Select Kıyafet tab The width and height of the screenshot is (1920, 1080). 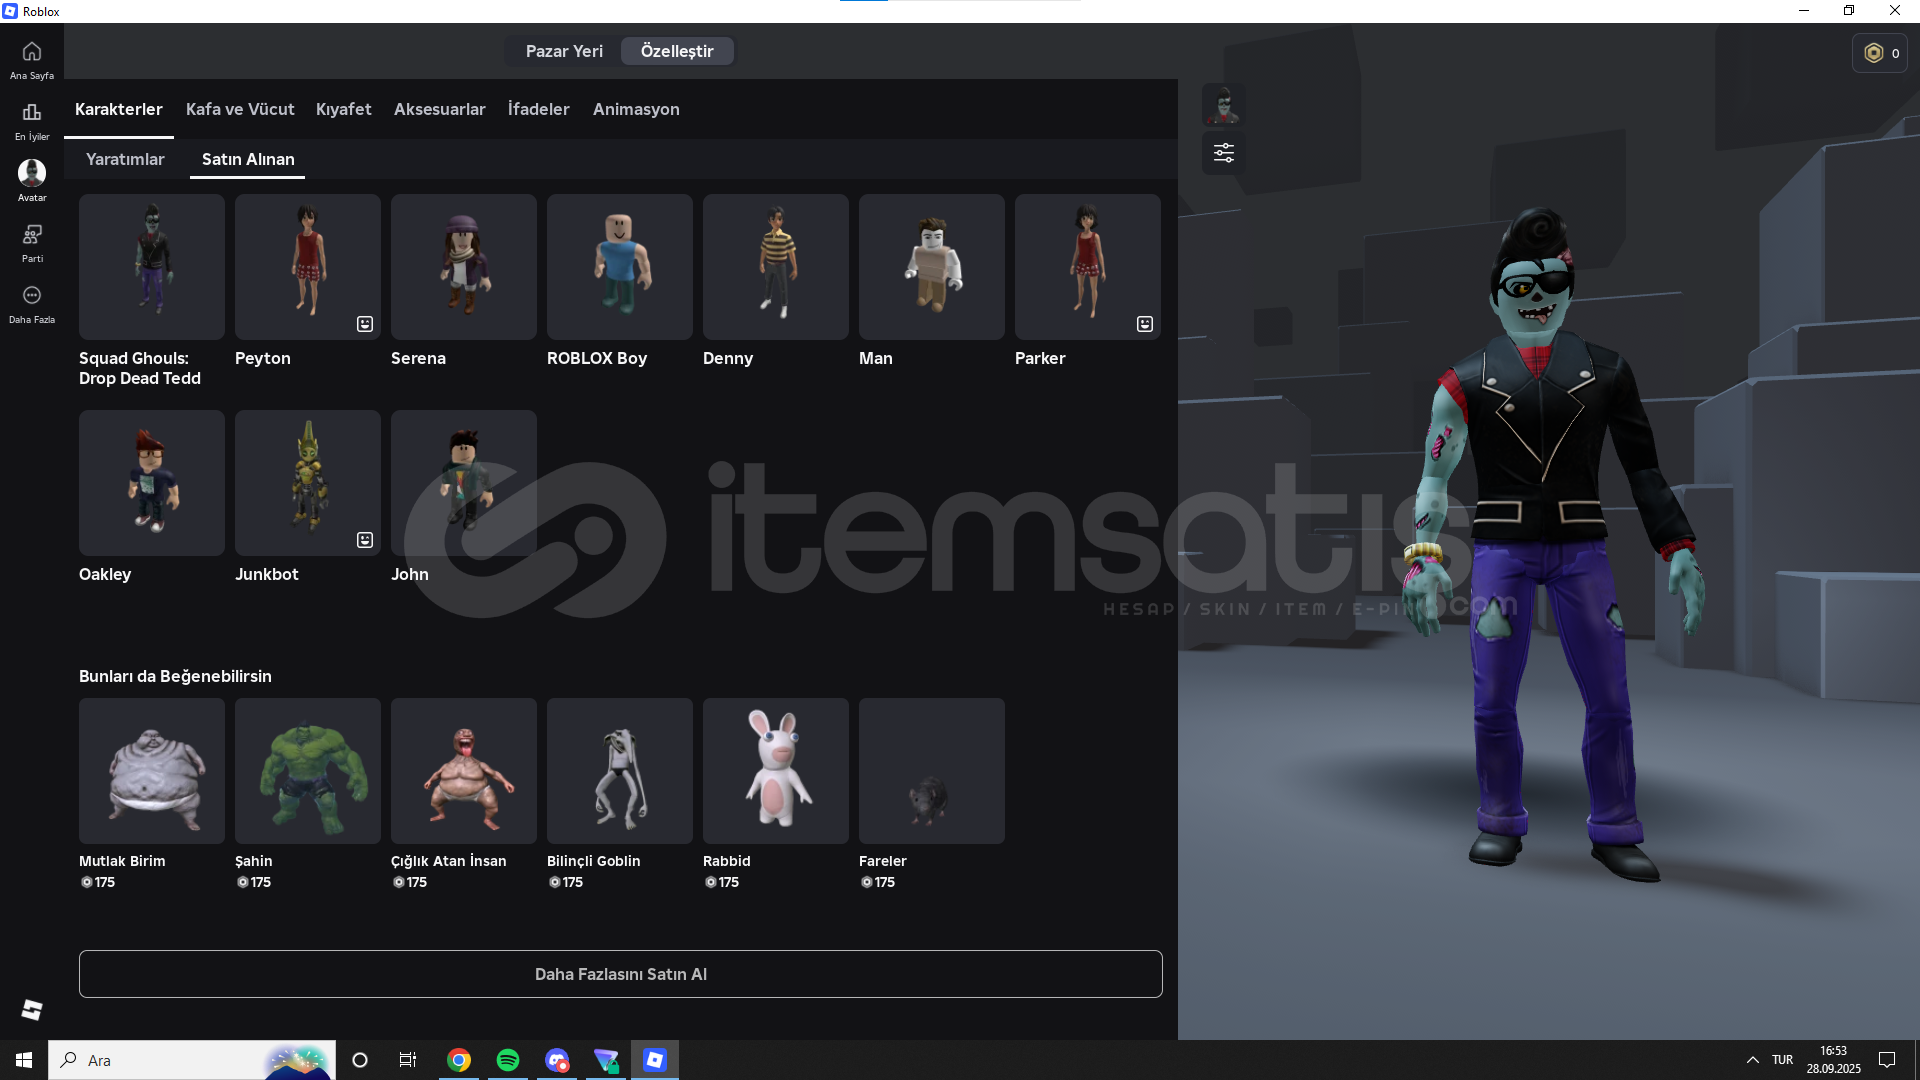[x=344, y=109]
